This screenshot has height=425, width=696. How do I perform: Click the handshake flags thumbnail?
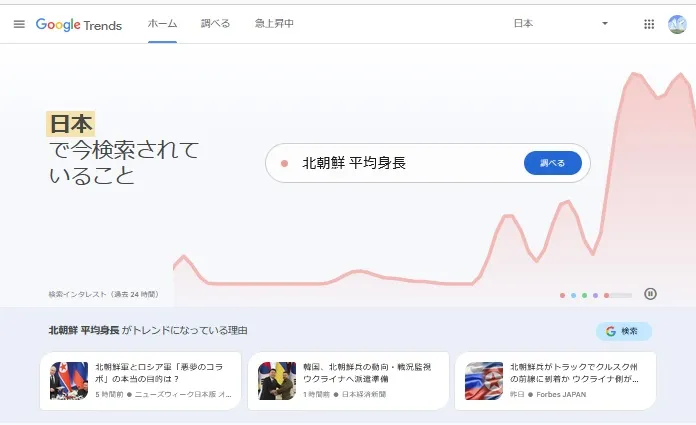[277, 381]
